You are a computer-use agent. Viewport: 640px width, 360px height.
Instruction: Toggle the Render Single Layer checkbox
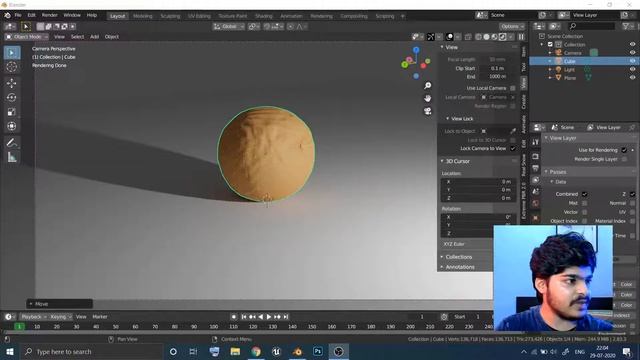[x=624, y=159]
